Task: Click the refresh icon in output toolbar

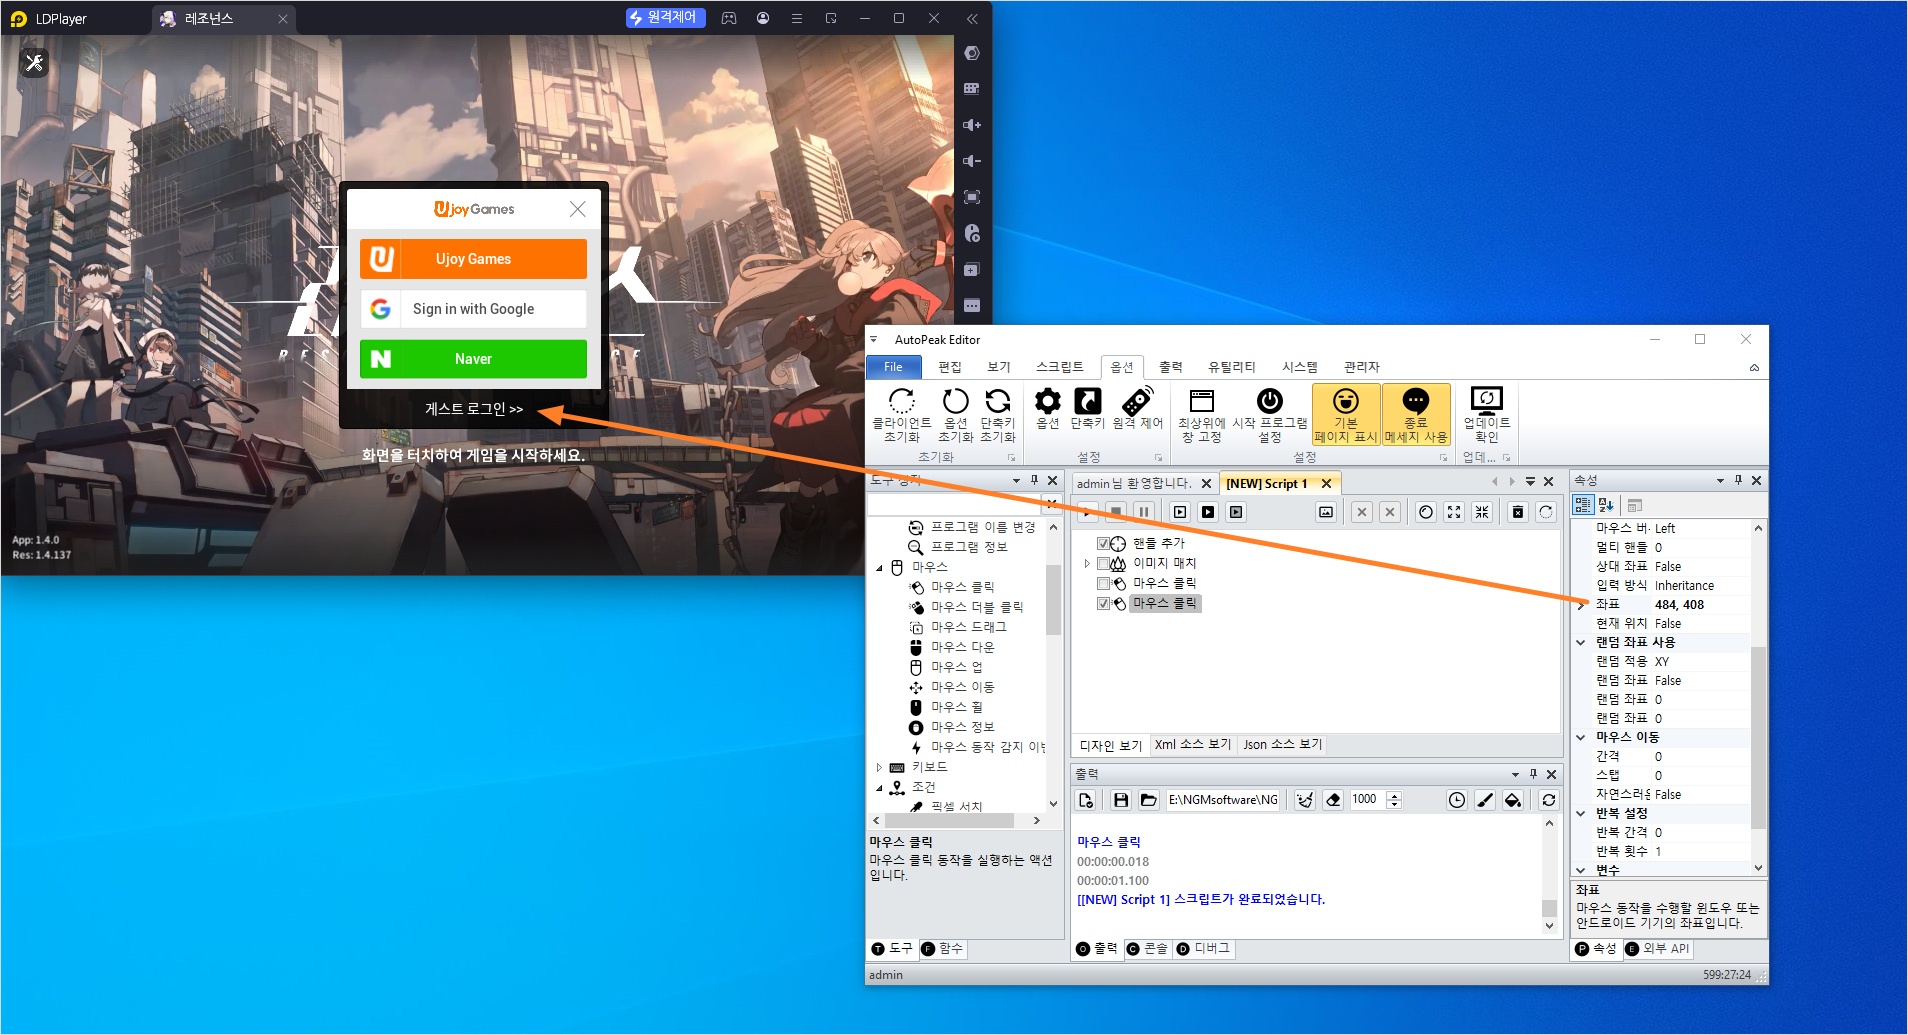Action: pos(1549,800)
